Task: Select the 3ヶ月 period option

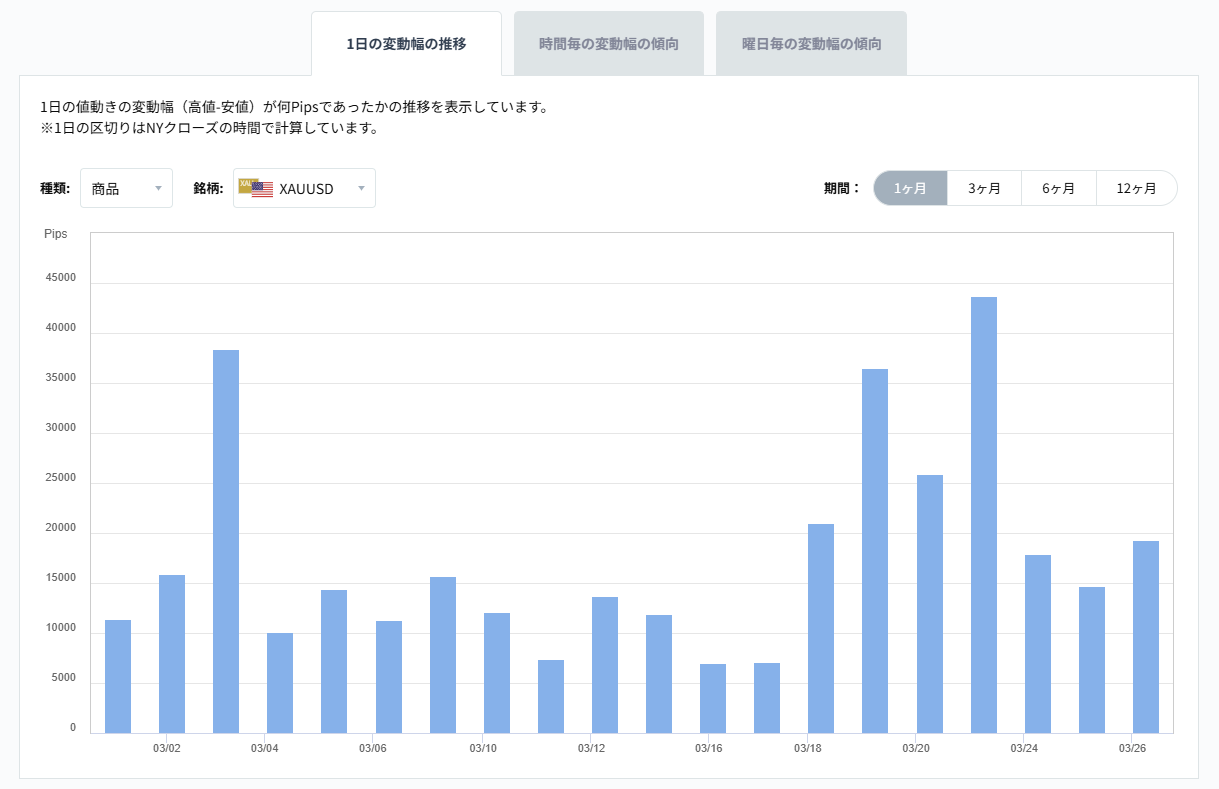Action: [x=983, y=187]
